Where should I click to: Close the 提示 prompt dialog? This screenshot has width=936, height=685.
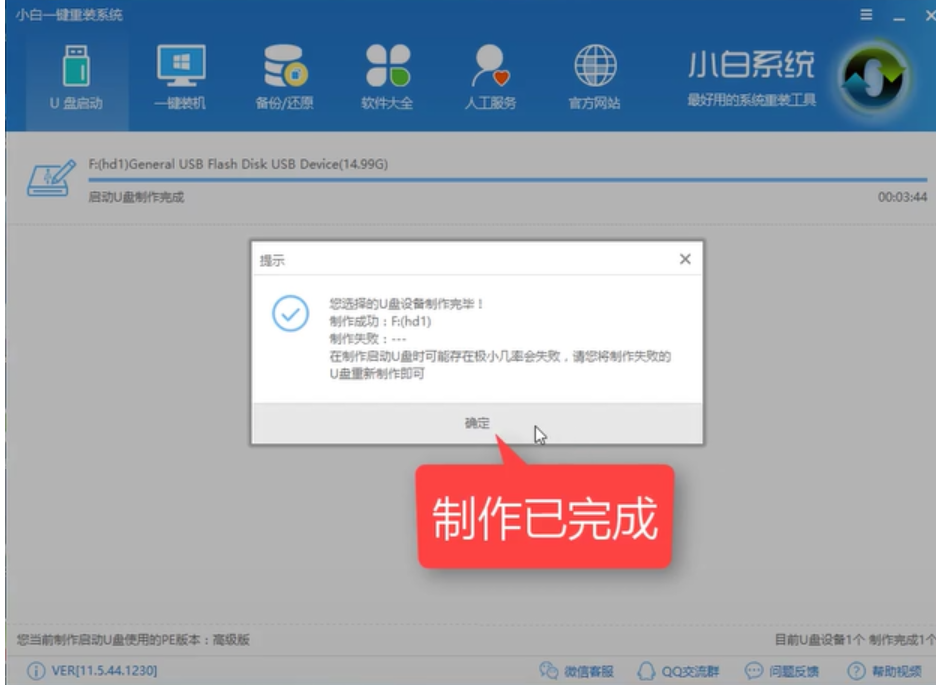pyautogui.click(x=685, y=258)
